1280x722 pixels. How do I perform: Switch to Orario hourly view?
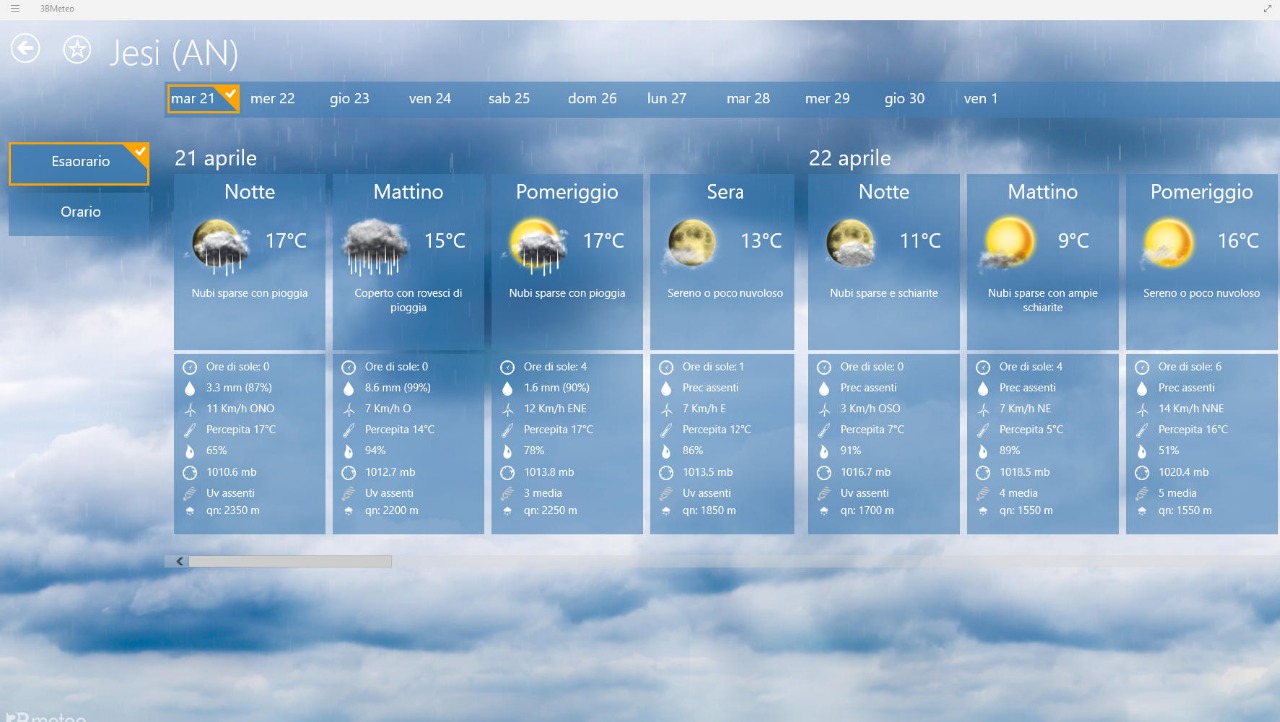(x=80, y=212)
